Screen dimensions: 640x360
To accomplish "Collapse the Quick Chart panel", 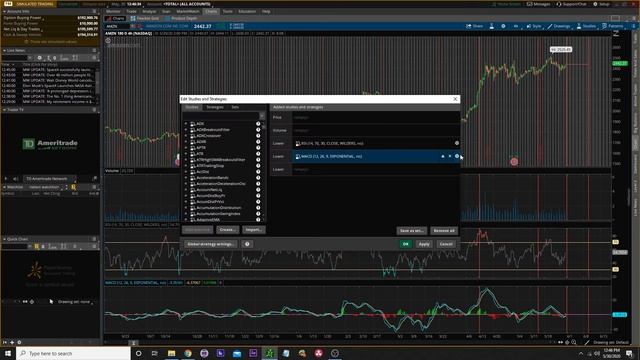I will [x=4, y=239].
